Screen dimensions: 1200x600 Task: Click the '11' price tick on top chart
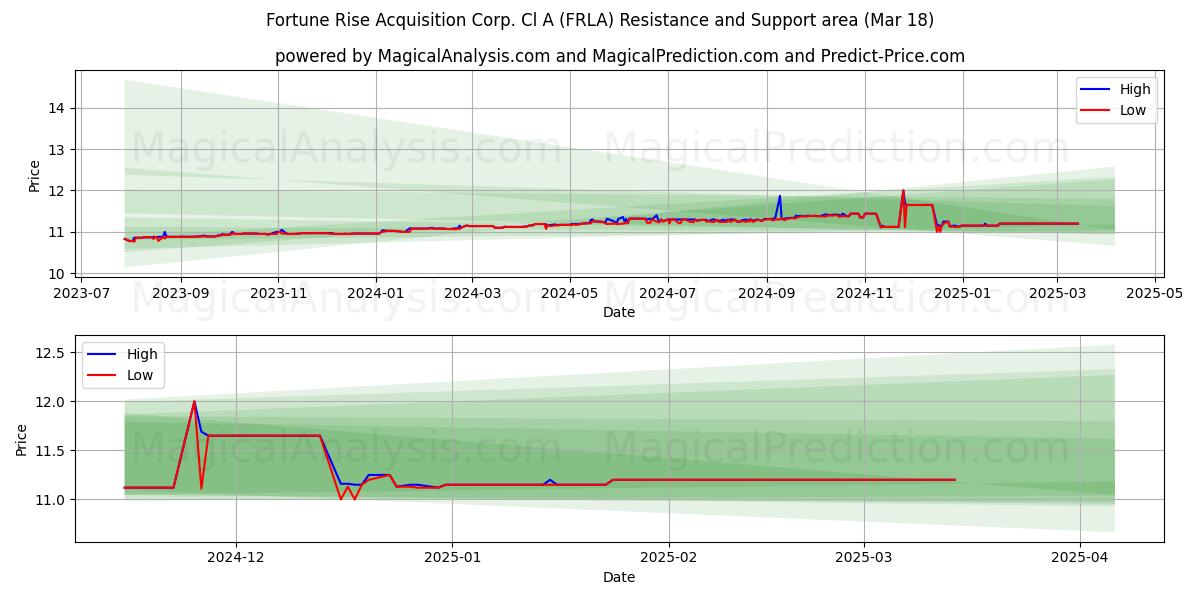pos(58,232)
